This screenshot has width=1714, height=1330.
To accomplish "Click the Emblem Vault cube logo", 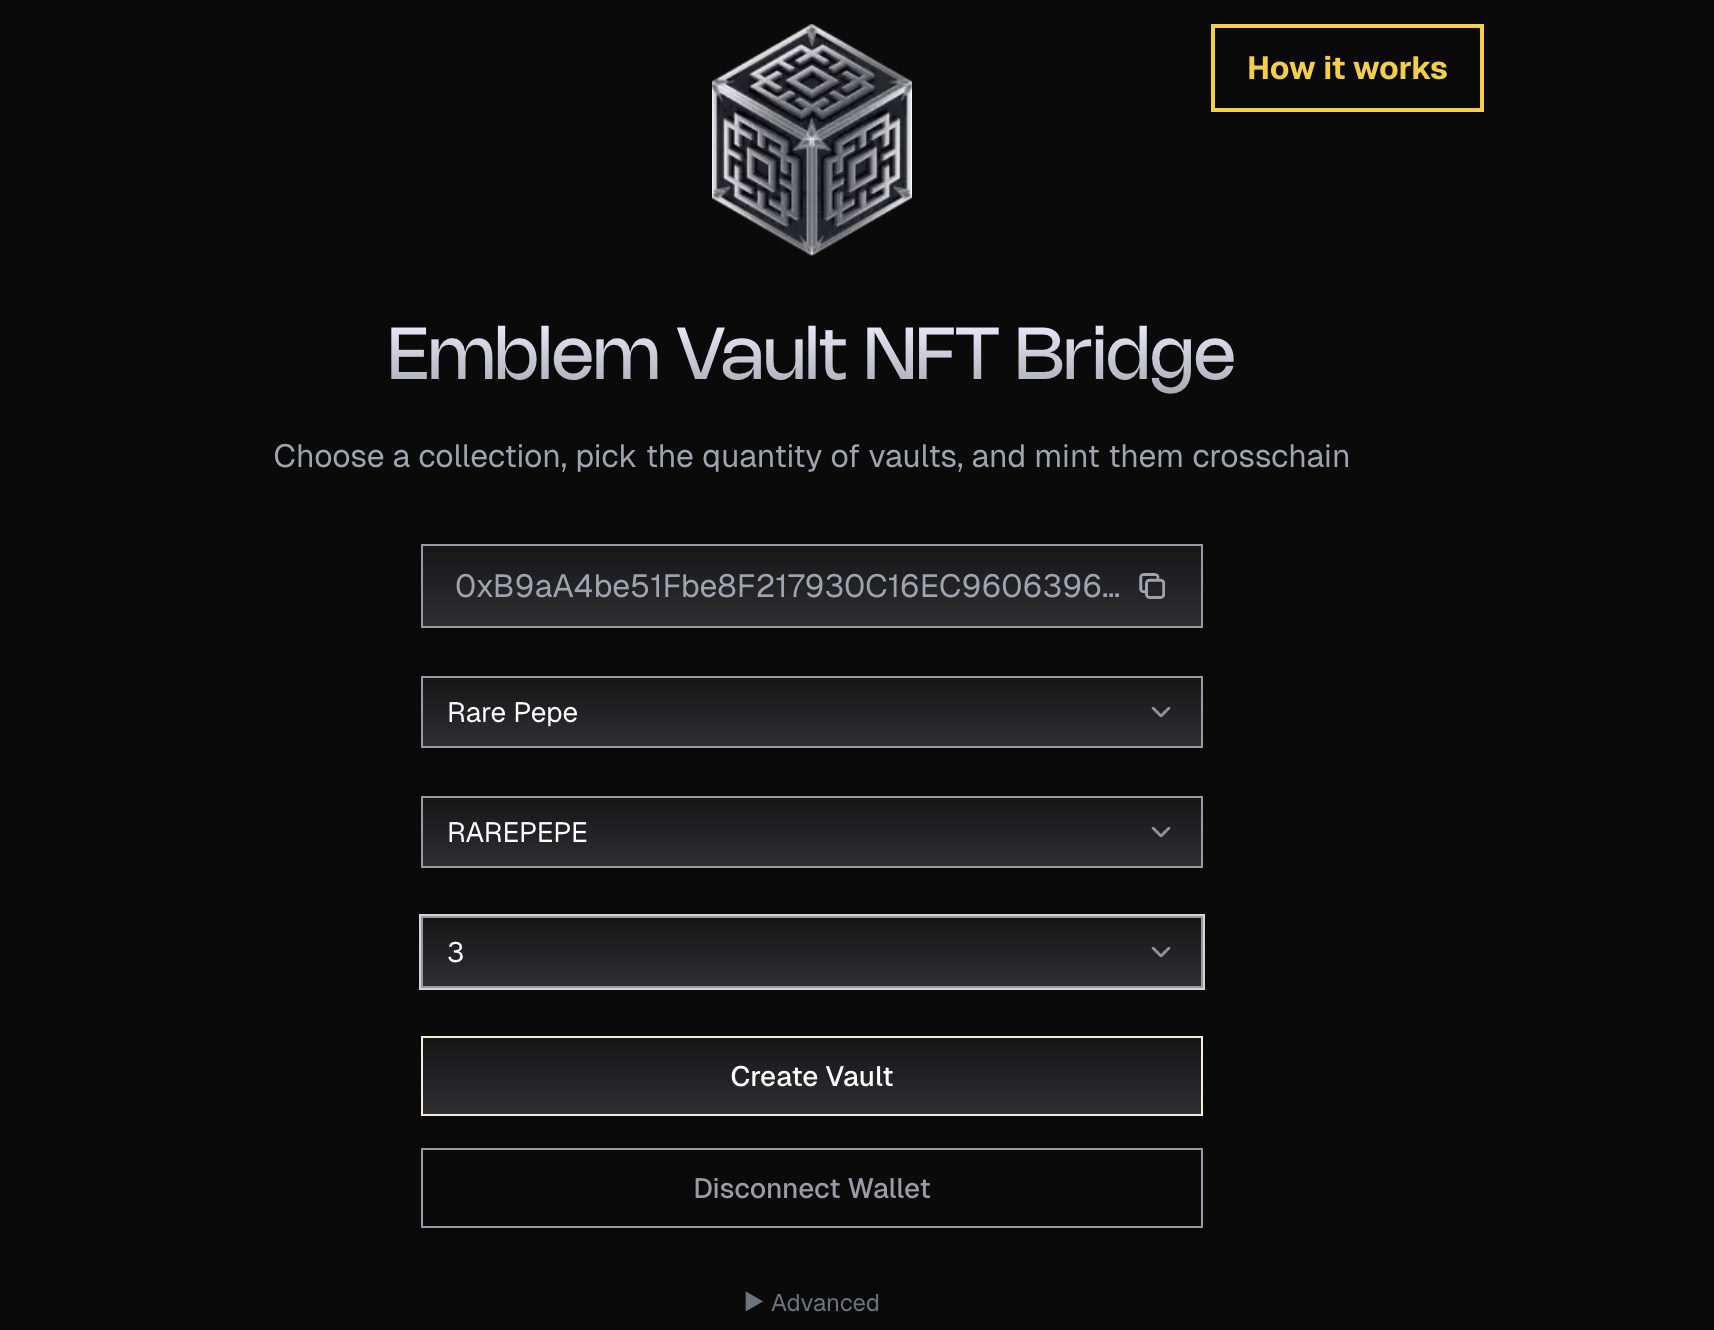I will tap(811, 140).
